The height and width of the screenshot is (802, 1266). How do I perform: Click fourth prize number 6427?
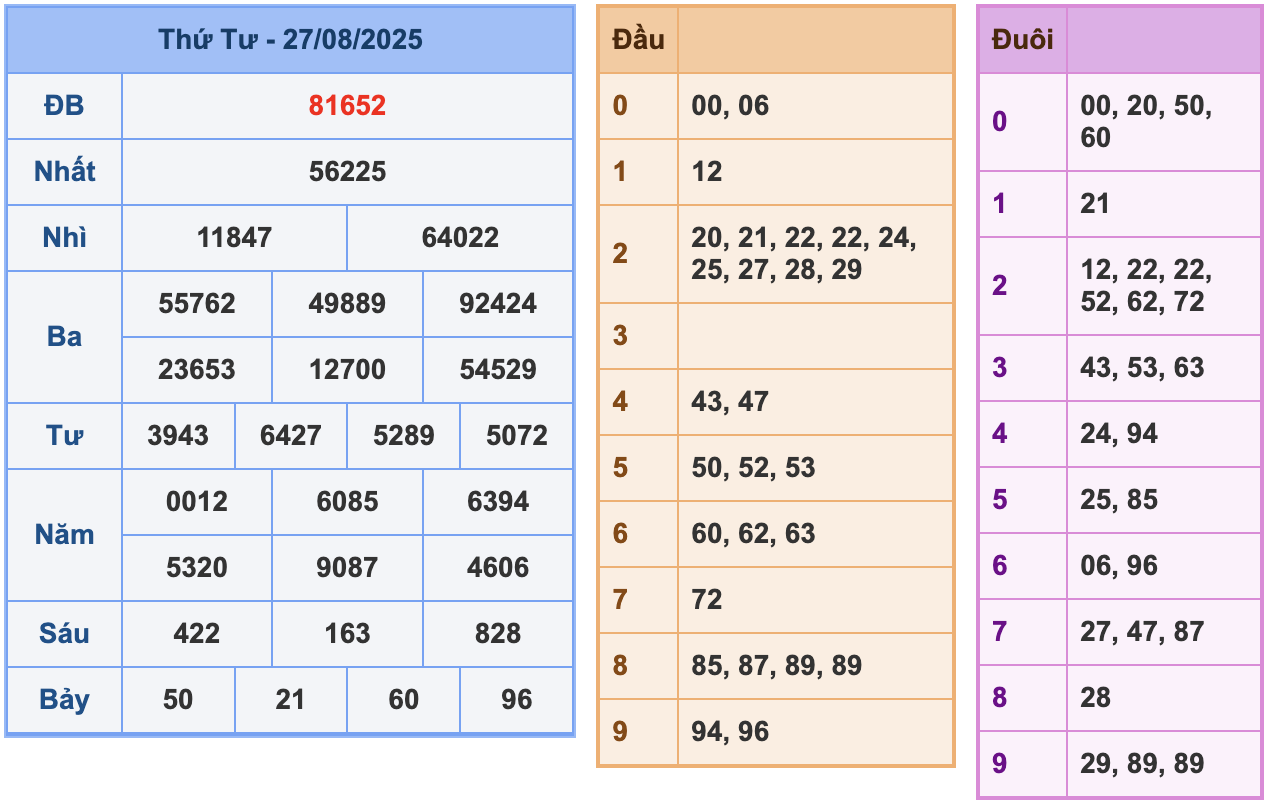pyautogui.click(x=290, y=436)
